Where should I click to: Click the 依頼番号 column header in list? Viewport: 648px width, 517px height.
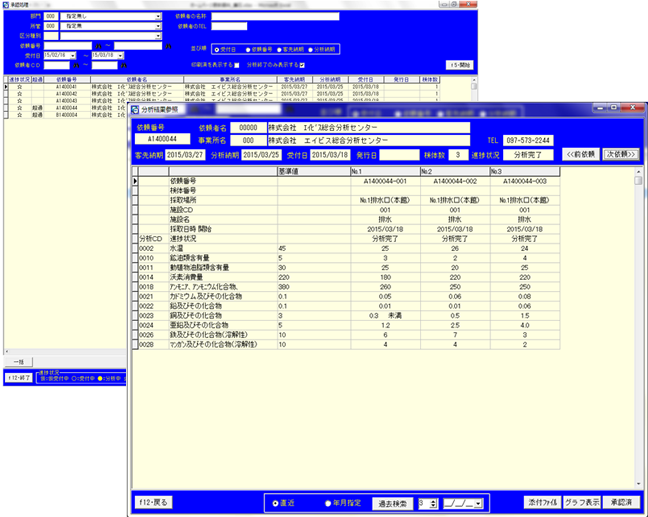click(67, 79)
